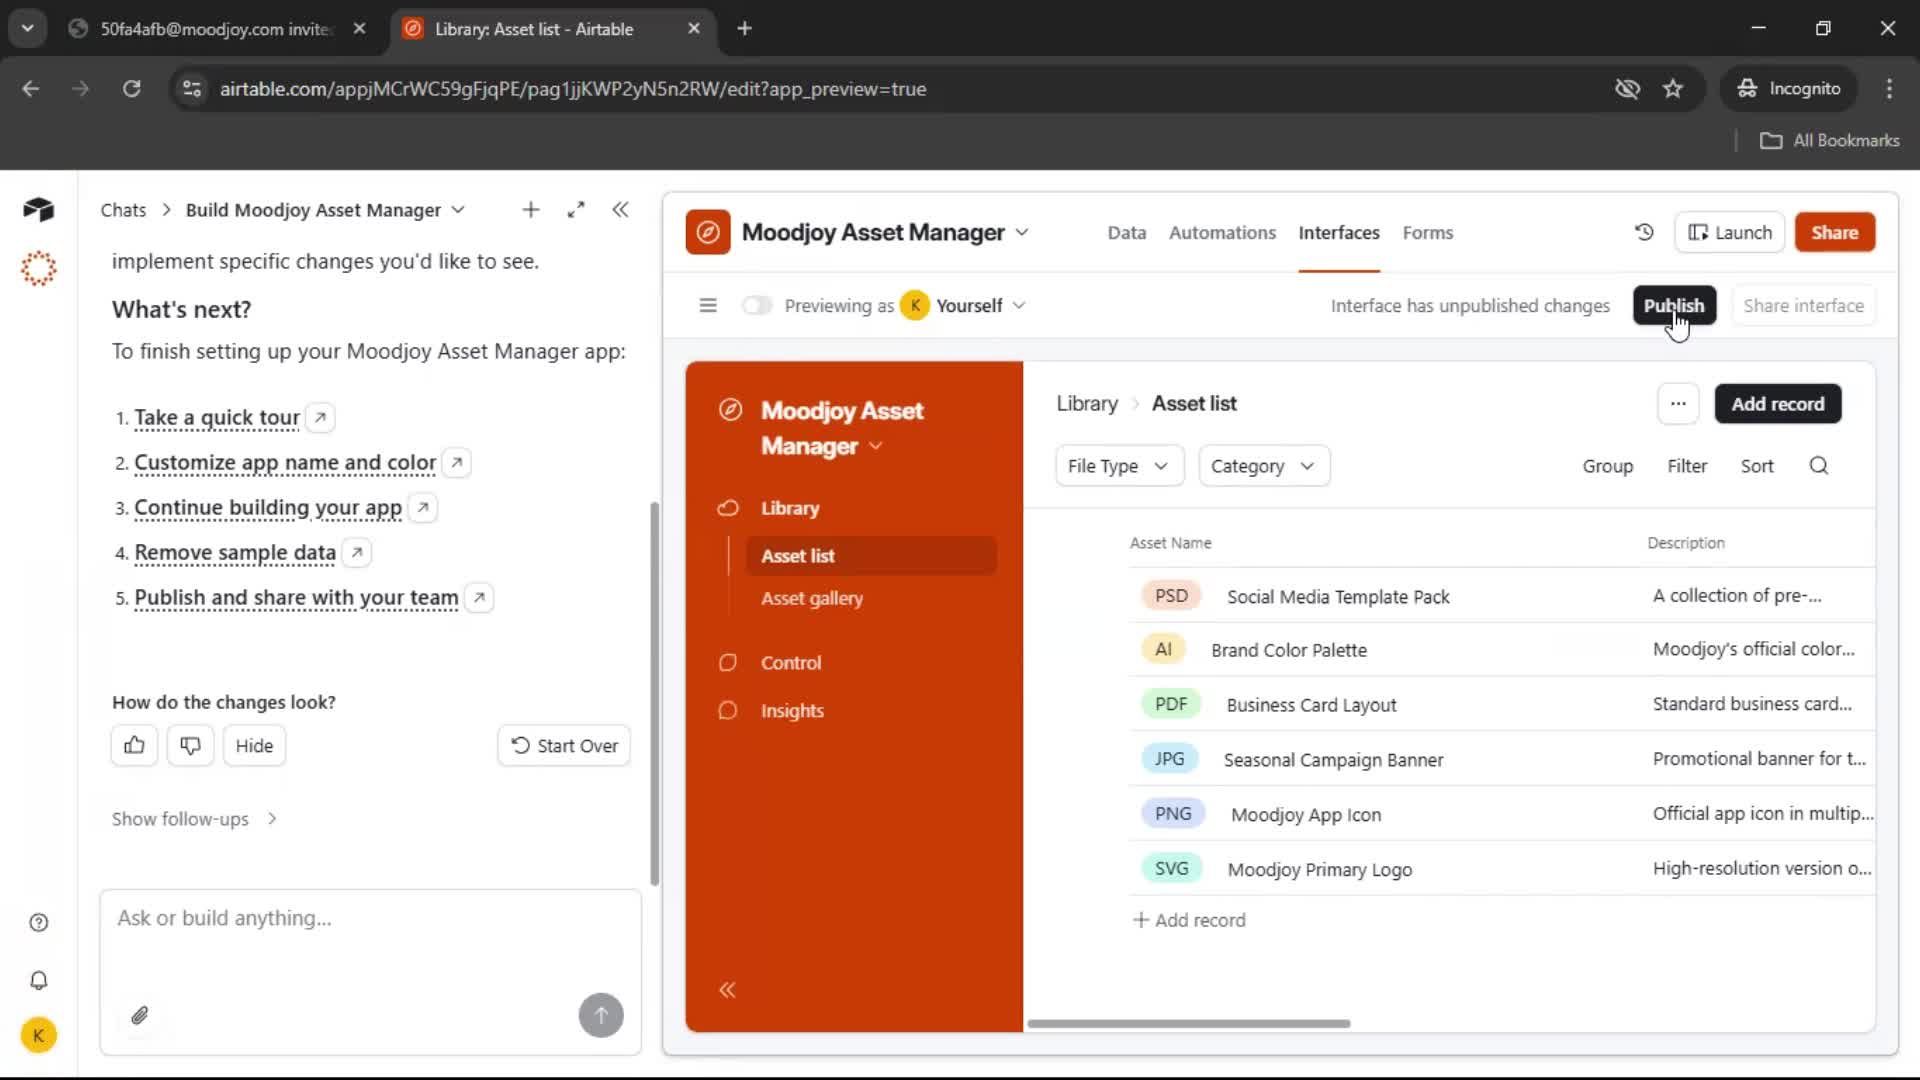View site information icon in address bar

(x=192, y=89)
